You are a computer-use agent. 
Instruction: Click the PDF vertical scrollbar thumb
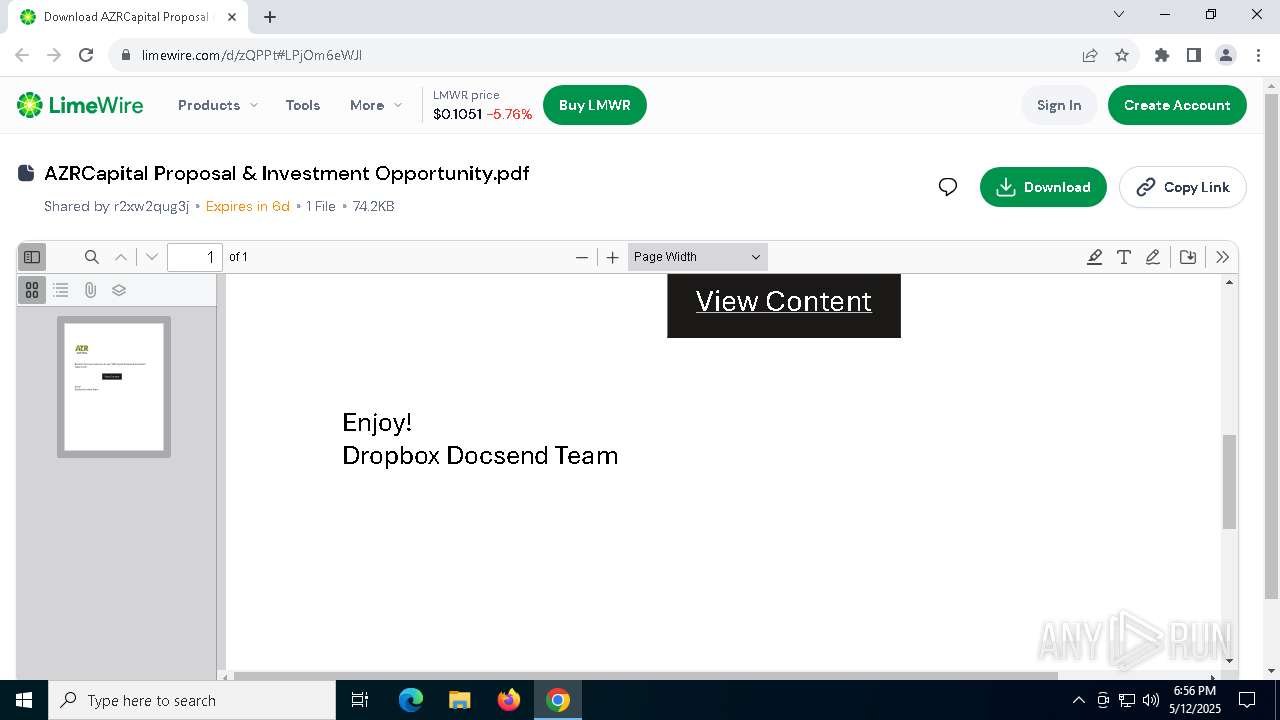1230,482
